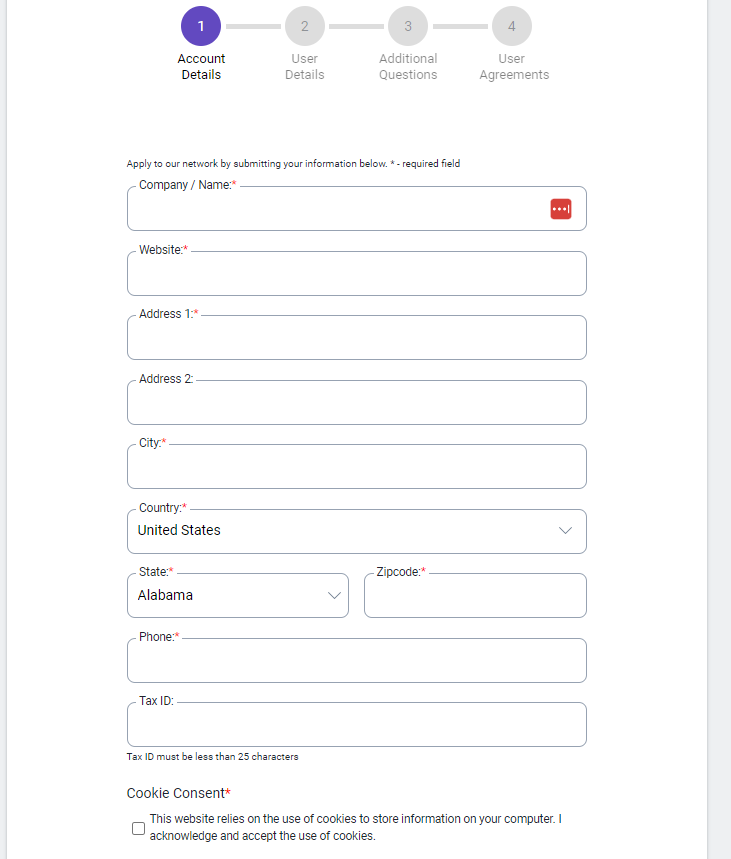Screen dimensions: 731x859
Task: Select the User Agreements step label
Action: click(514, 66)
